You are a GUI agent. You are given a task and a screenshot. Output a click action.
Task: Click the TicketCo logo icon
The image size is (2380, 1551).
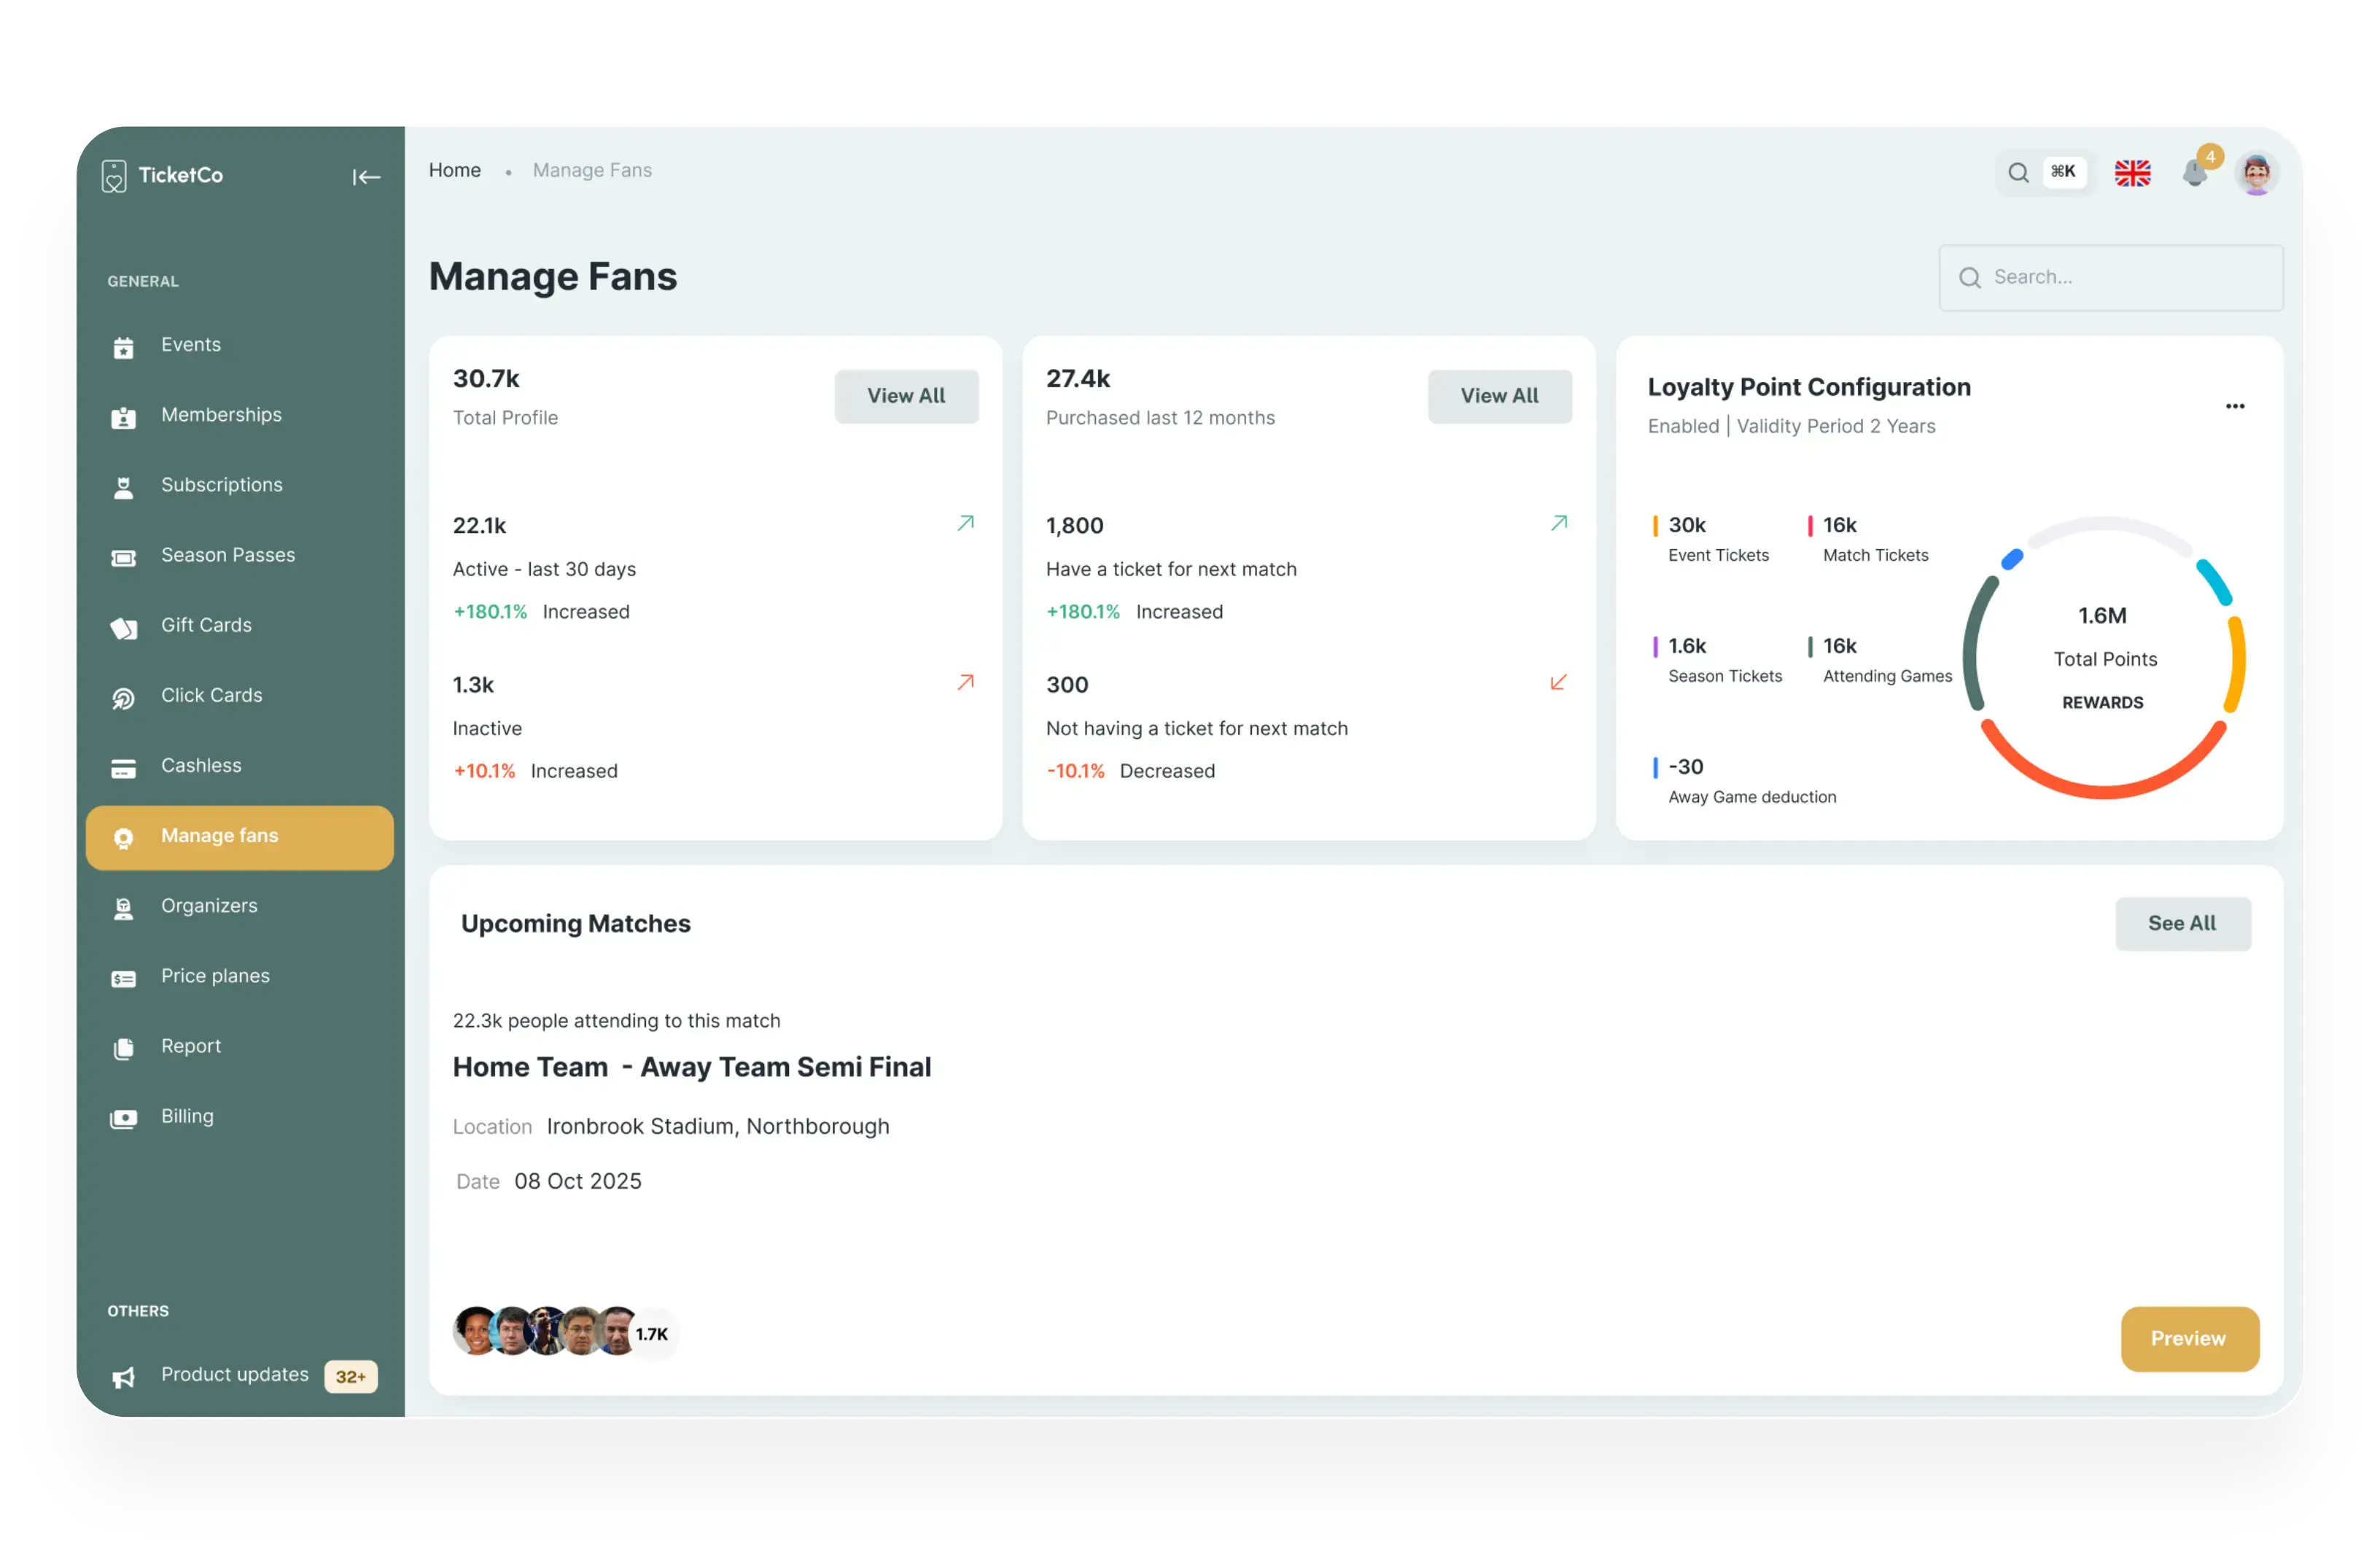click(x=114, y=176)
